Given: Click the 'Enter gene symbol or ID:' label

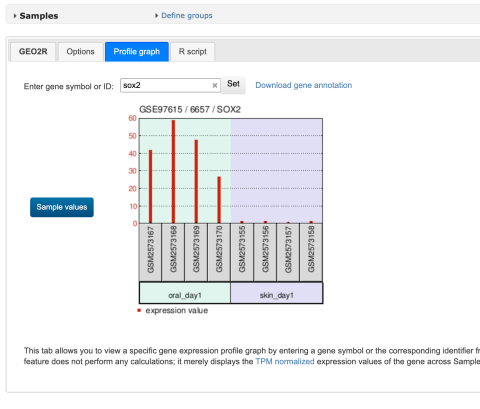Looking at the screenshot, I should (69, 87).
